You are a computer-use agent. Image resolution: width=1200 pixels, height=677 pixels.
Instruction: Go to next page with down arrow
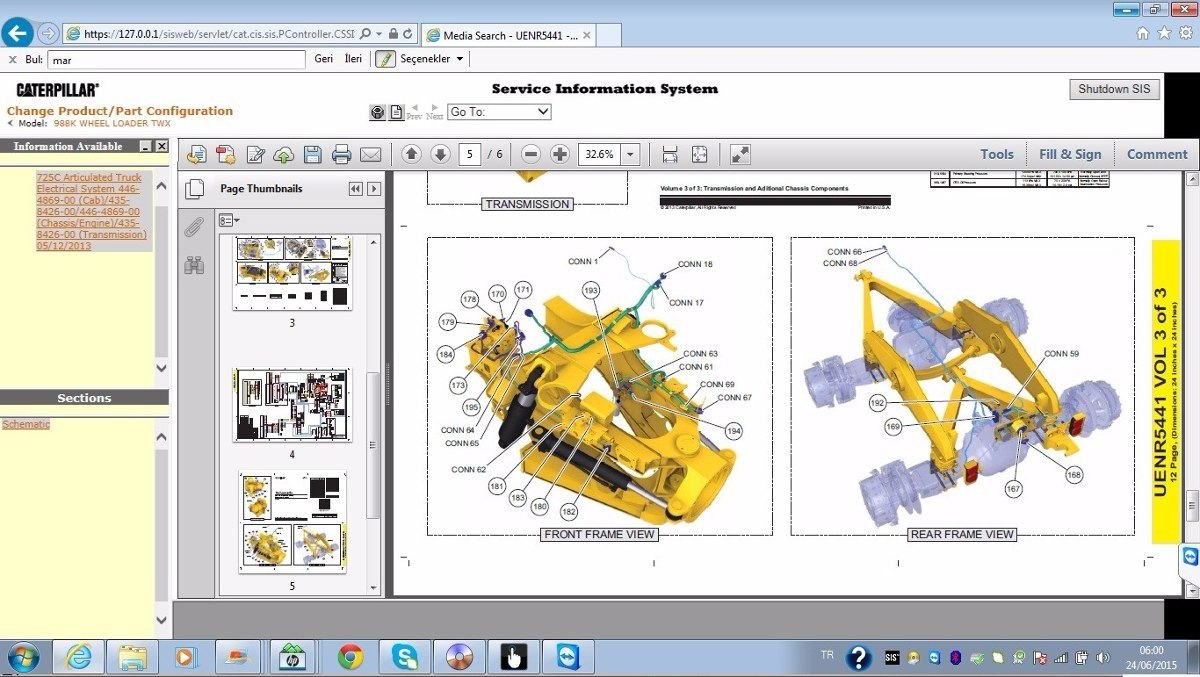[440, 154]
